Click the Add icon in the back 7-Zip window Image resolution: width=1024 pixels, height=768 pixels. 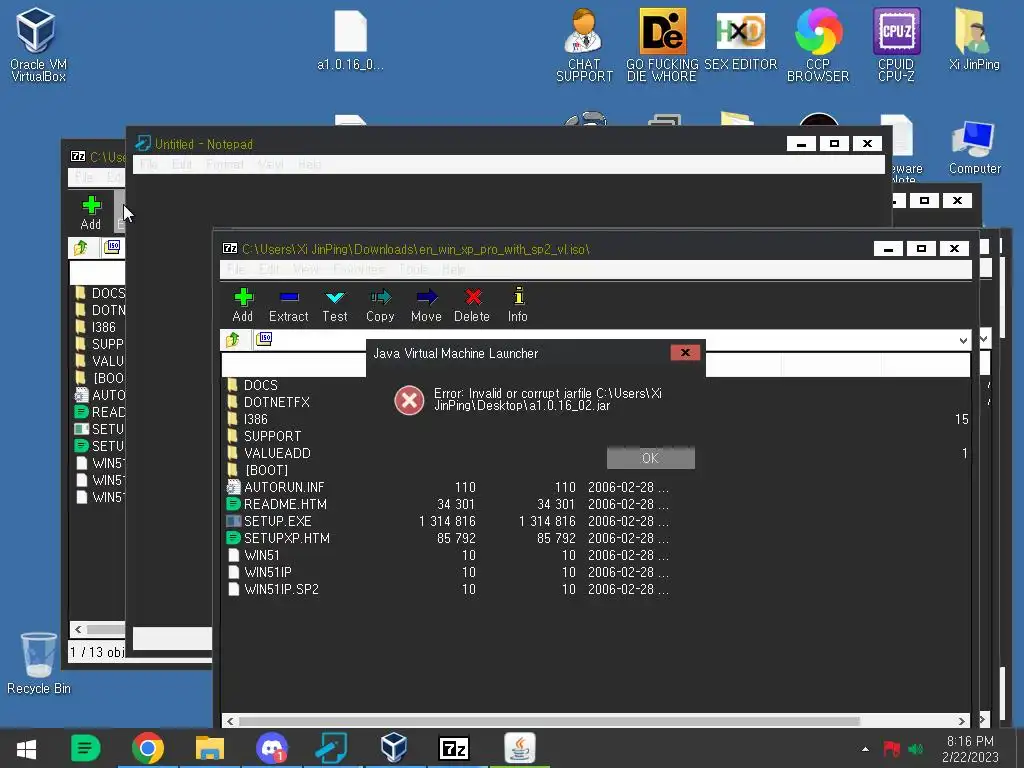pos(91,213)
